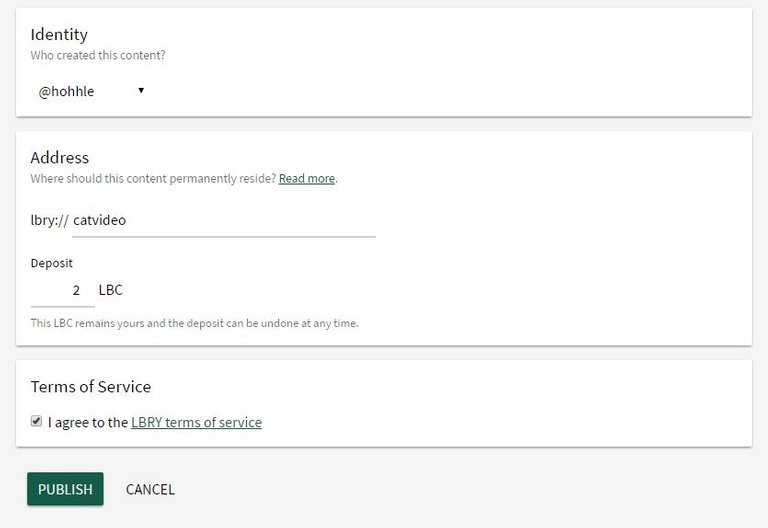Image resolution: width=768 pixels, height=528 pixels.
Task: Toggle the terms of service agreement checkbox
Action: [x=37, y=422]
